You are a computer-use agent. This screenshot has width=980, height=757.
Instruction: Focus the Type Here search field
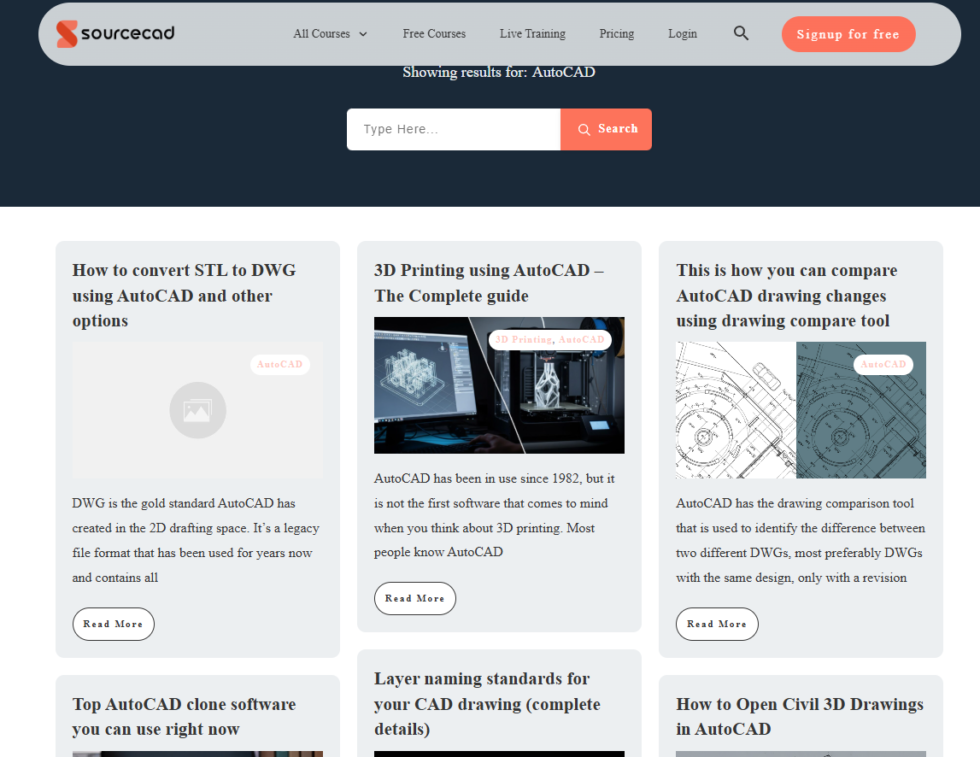[x=453, y=129]
